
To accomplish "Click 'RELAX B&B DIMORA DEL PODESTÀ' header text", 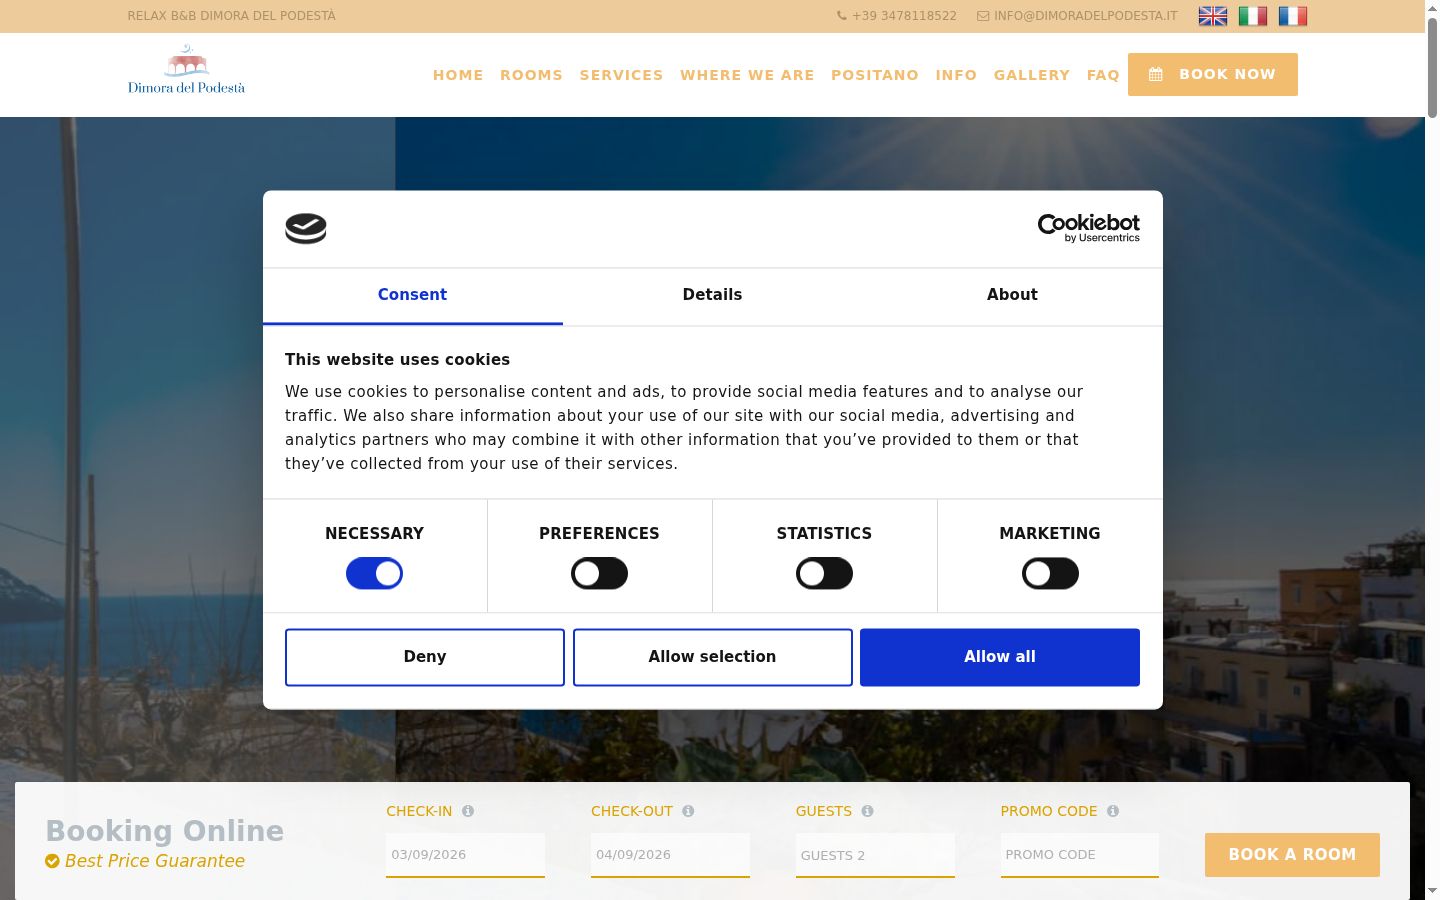I will 231,16.
